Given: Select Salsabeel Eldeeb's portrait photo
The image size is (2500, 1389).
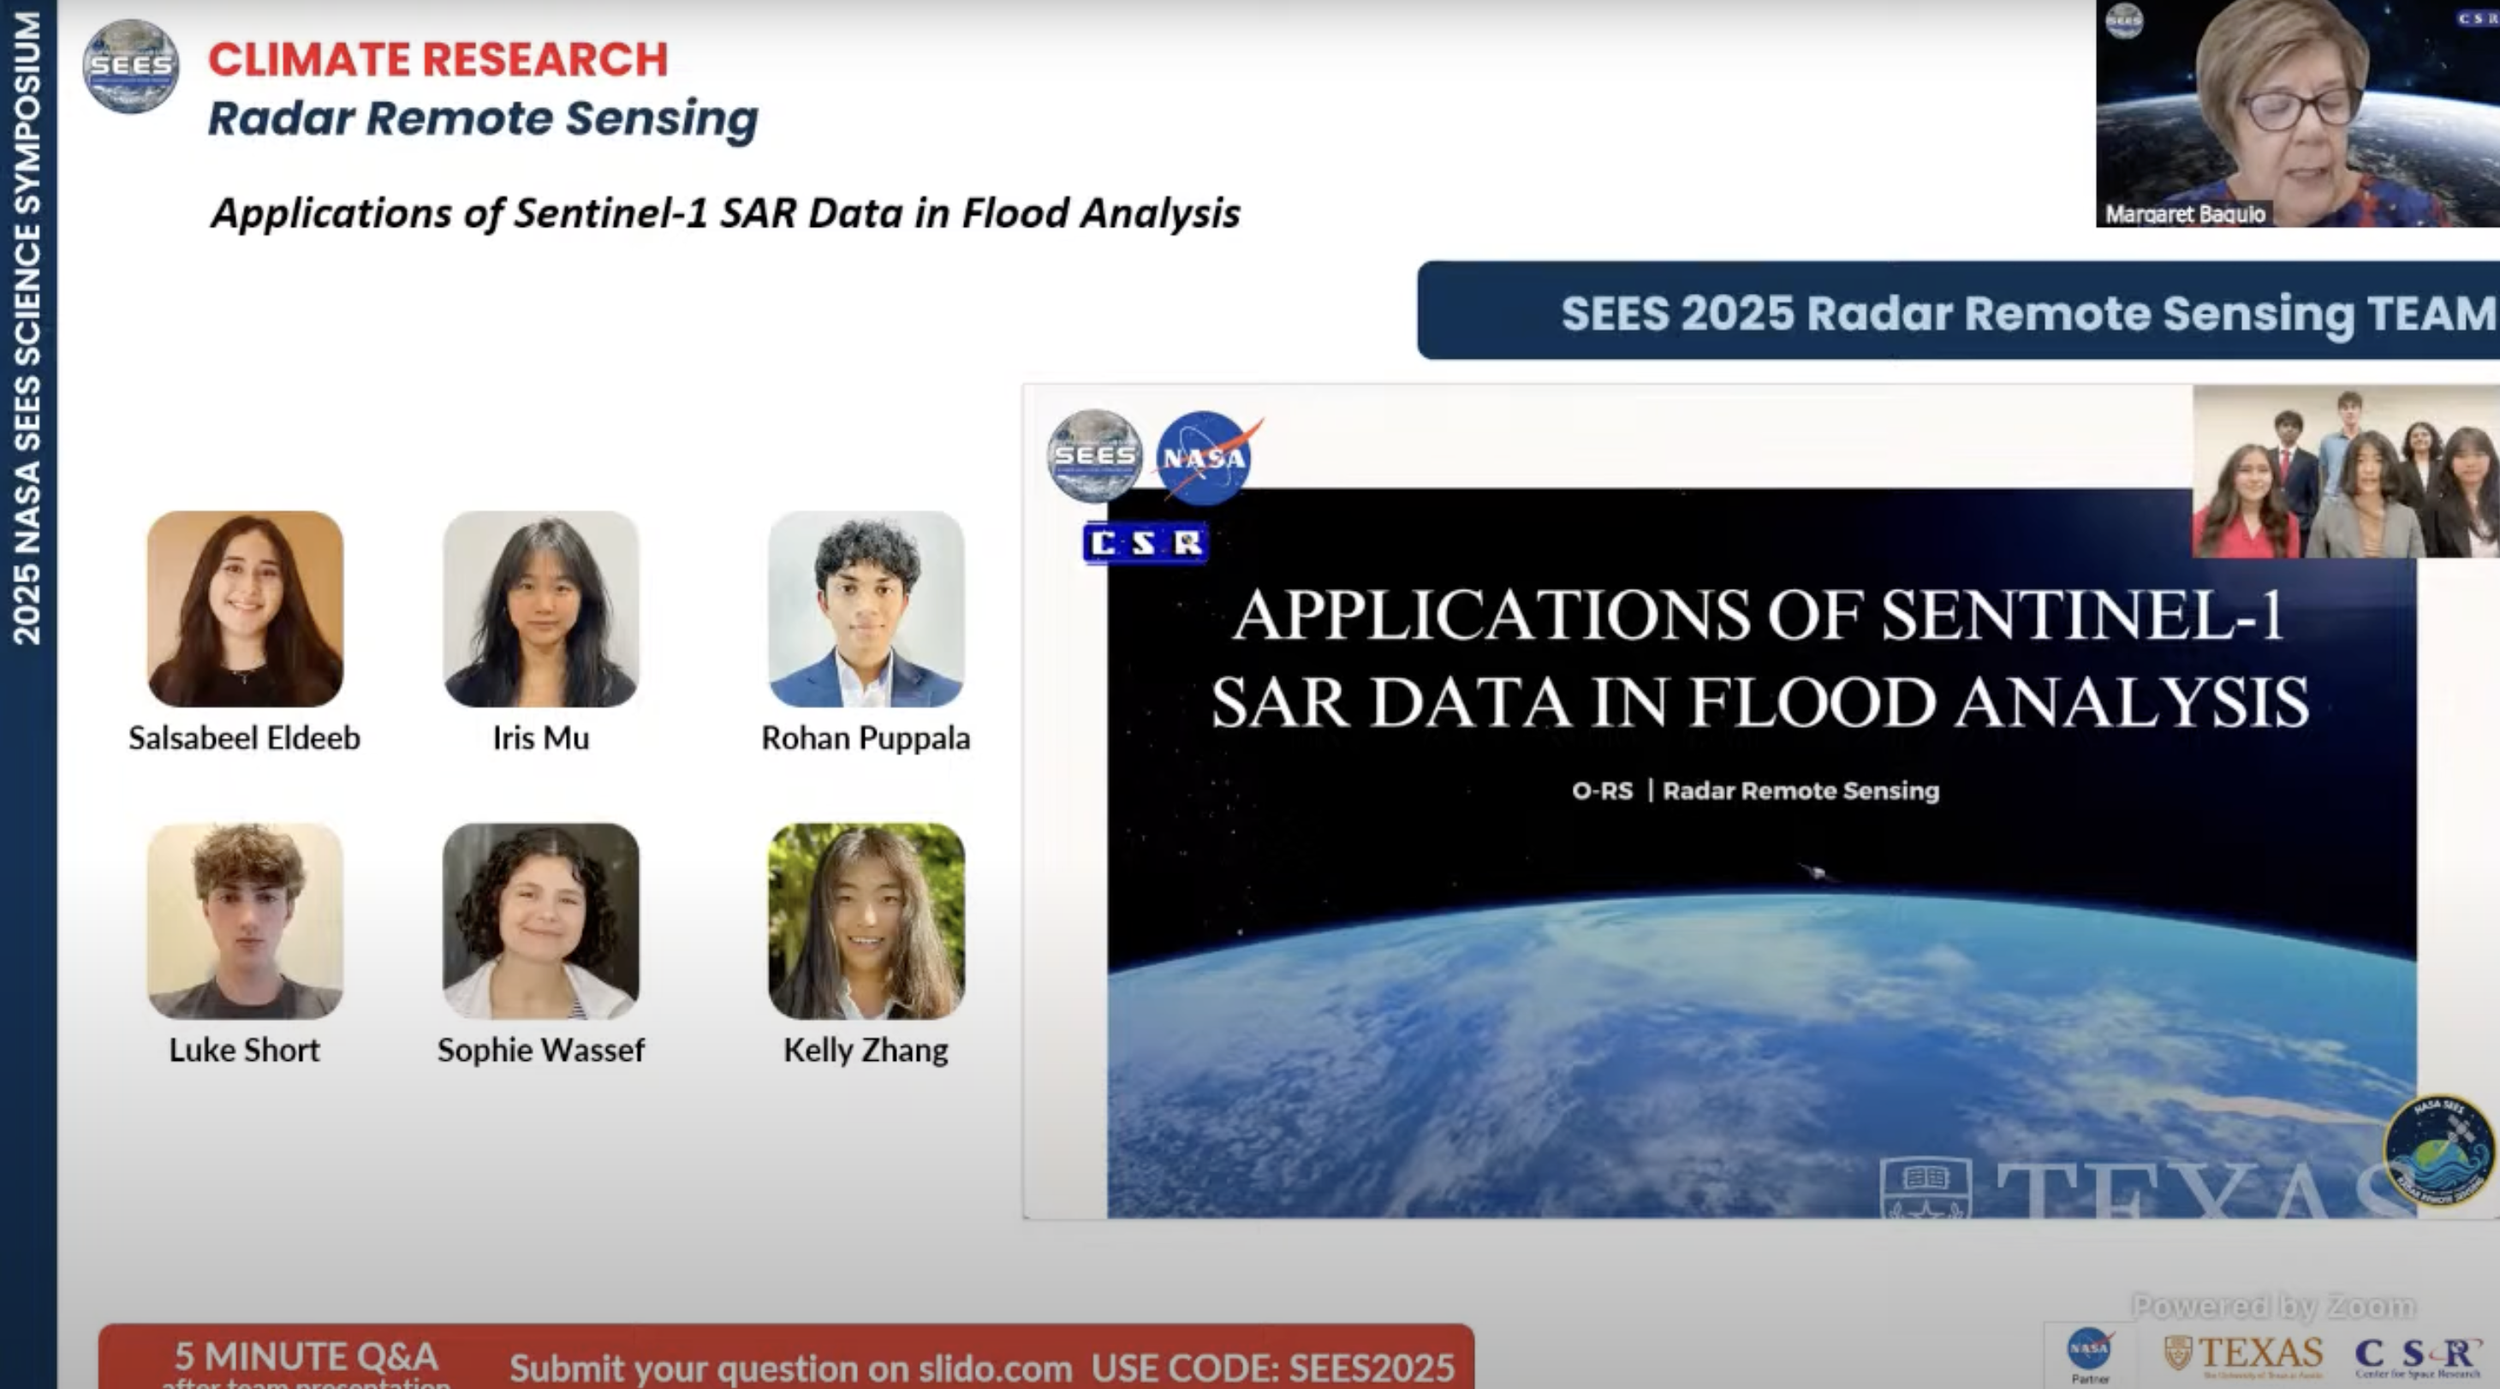Looking at the screenshot, I should 245,609.
